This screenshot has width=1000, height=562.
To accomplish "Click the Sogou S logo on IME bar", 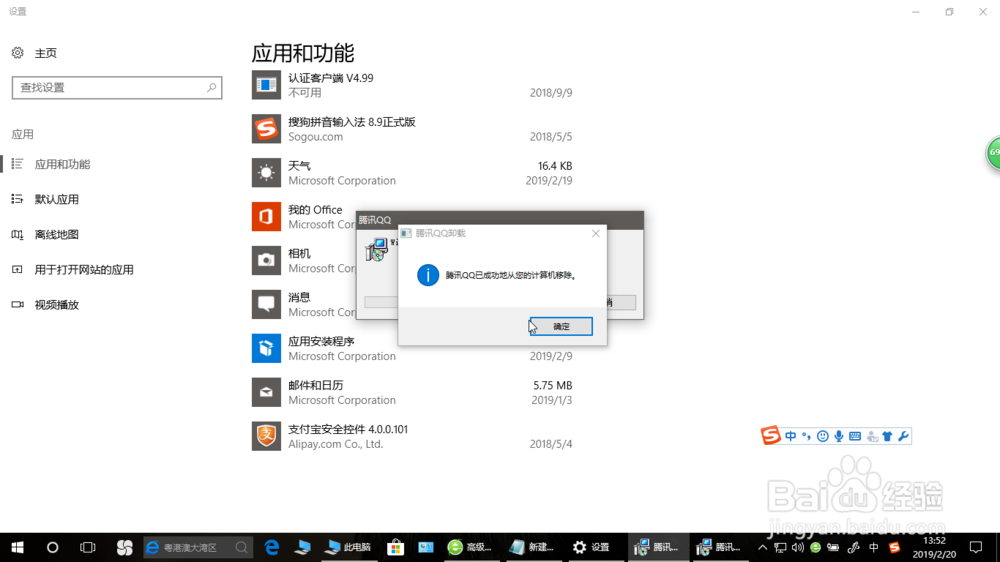I will click(x=770, y=436).
